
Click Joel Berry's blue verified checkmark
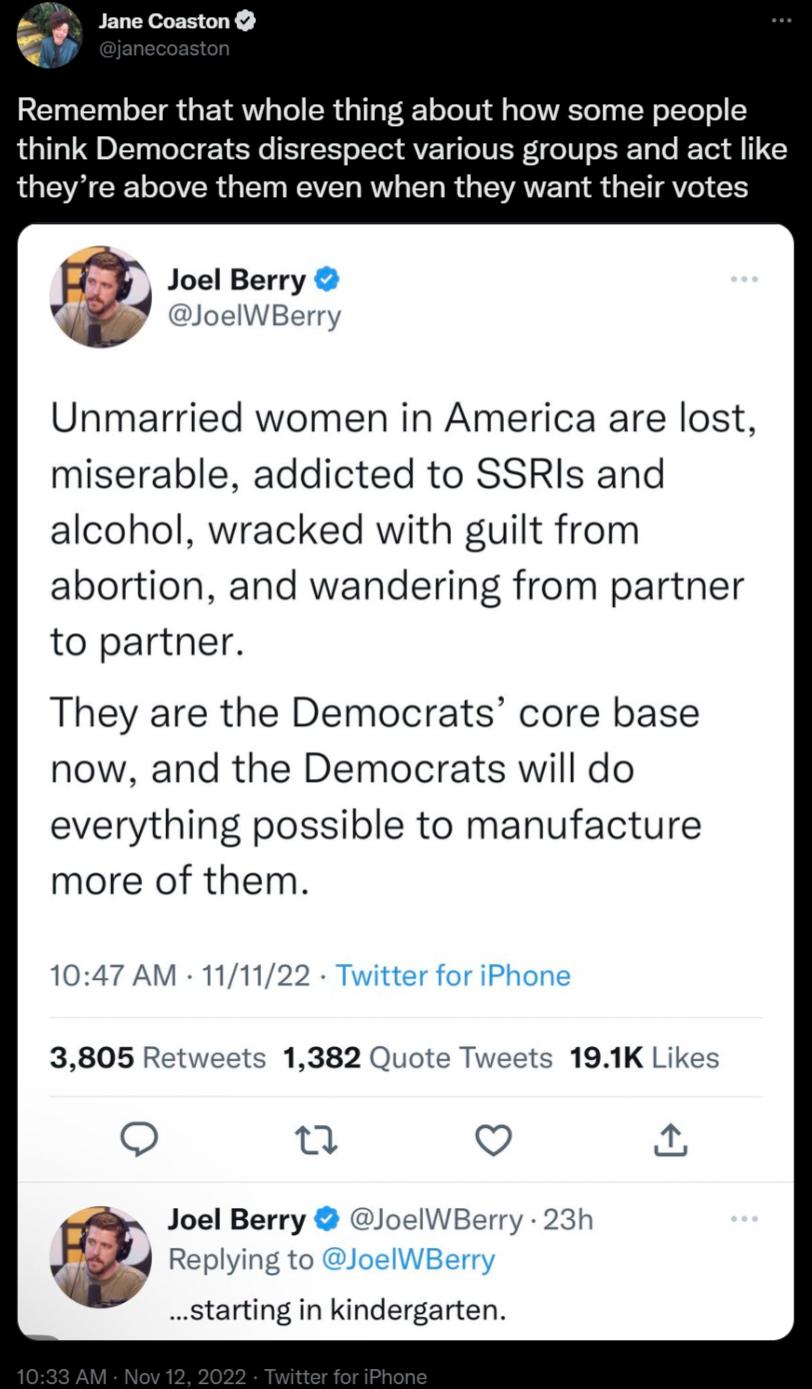pyautogui.click(x=327, y=280)
